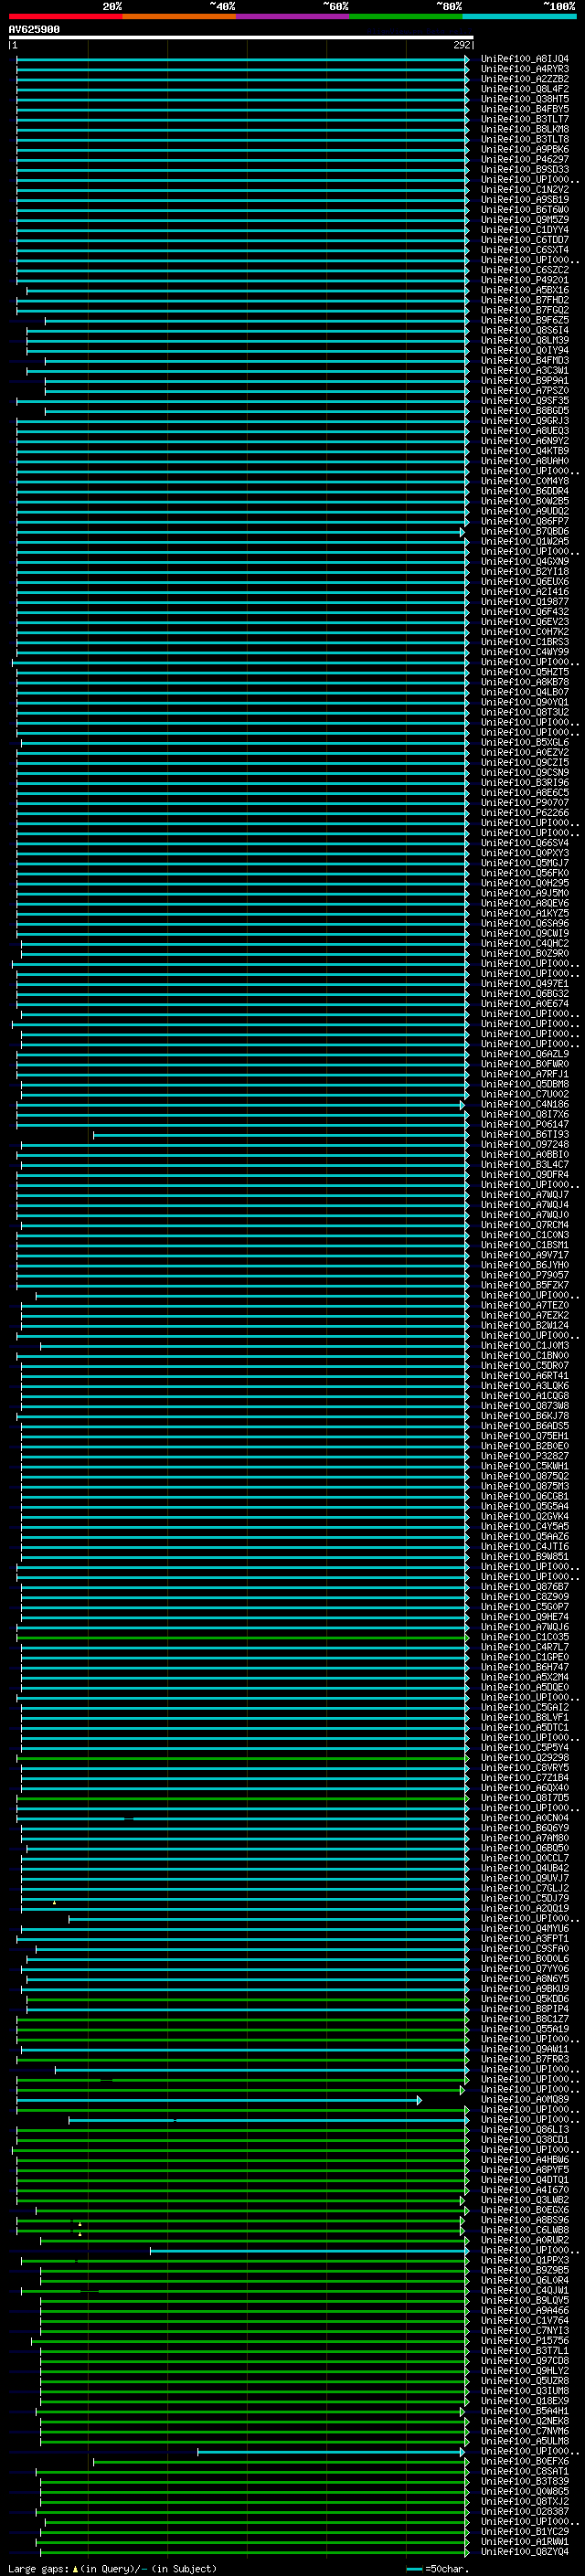Select hit label UniRef100_C6SXT4
Image resolution: width=585 pixels, height=2576 pixels.
point(525,249)
